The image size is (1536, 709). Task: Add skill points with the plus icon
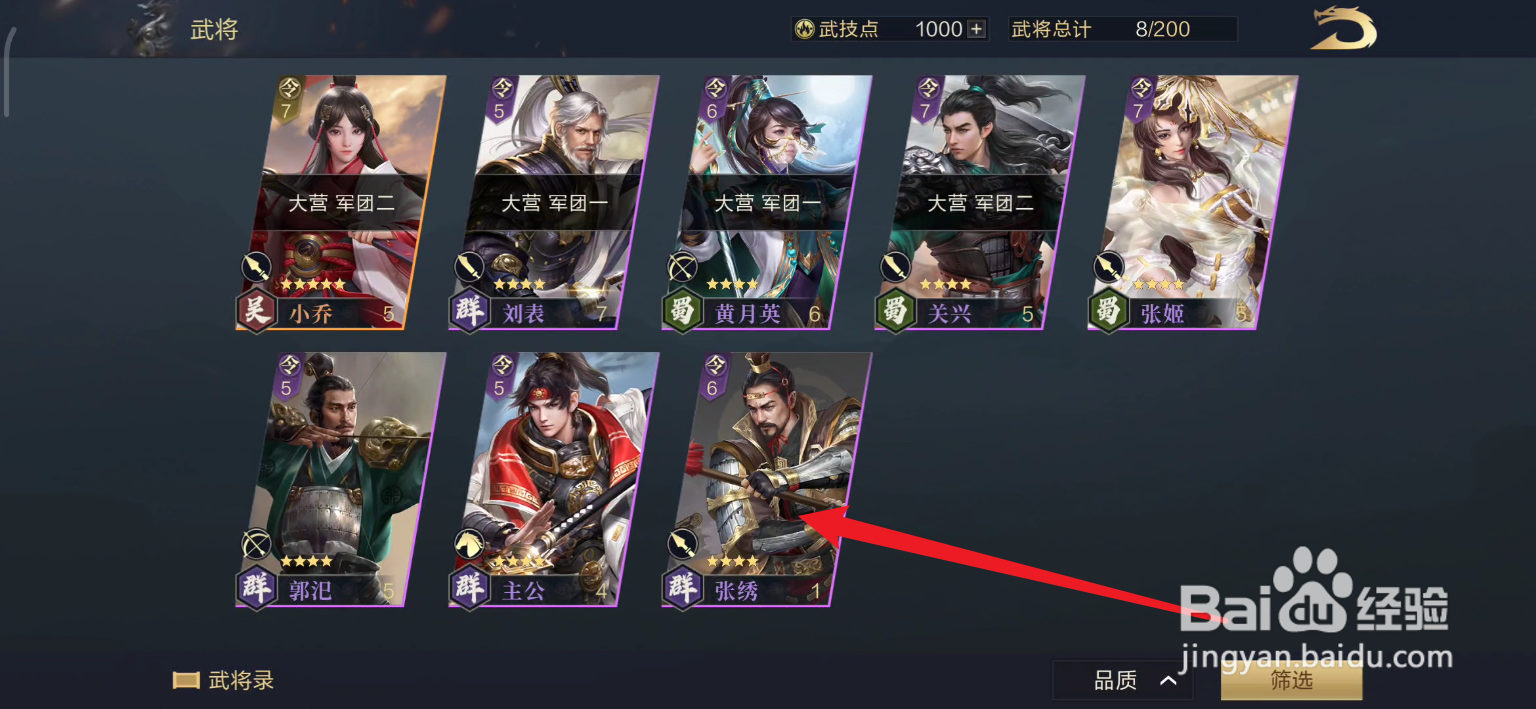976,30
